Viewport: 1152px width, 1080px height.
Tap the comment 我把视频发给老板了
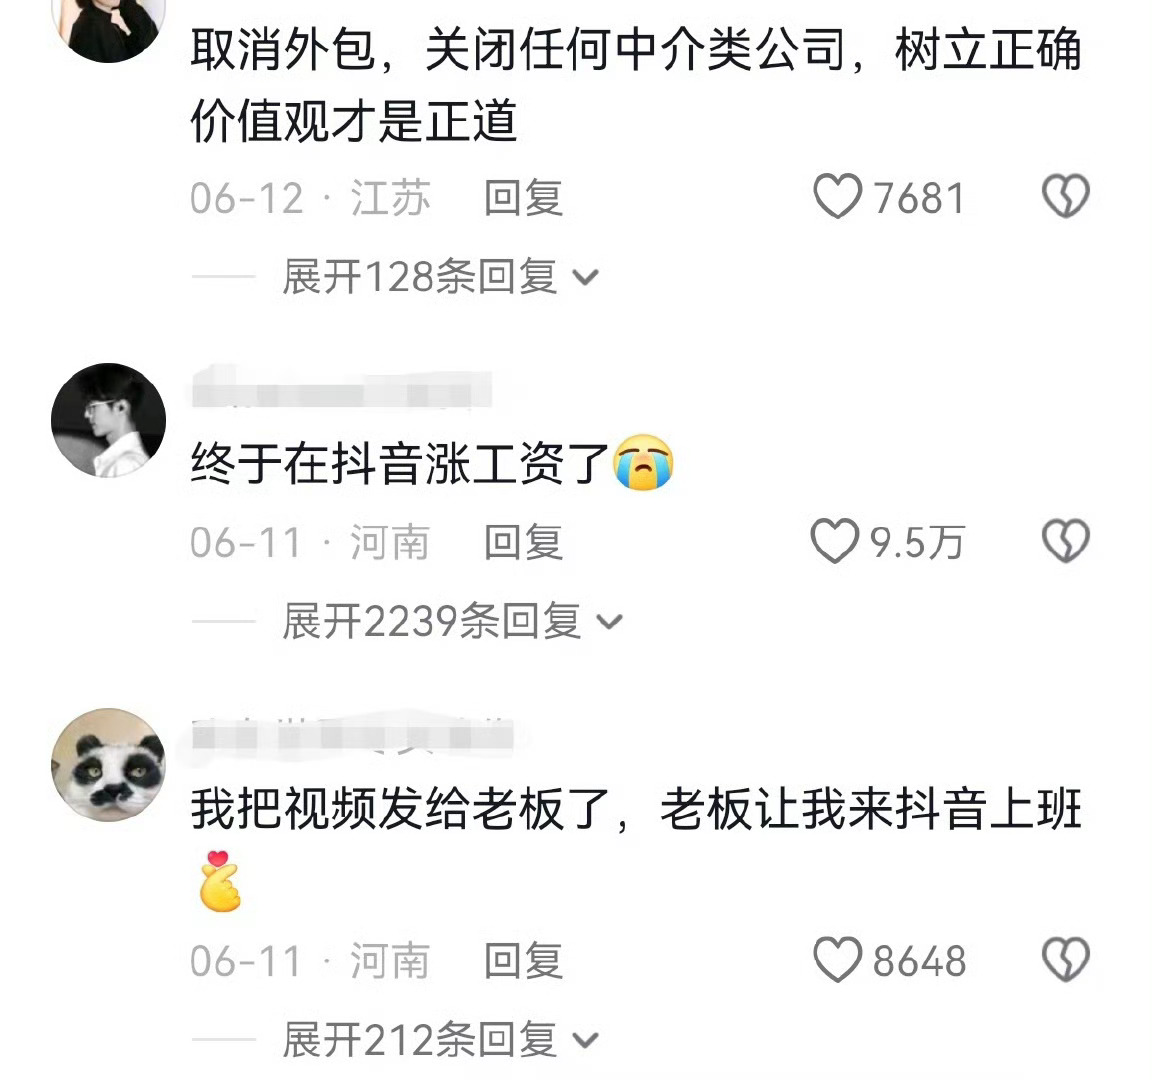click(636, 847)
